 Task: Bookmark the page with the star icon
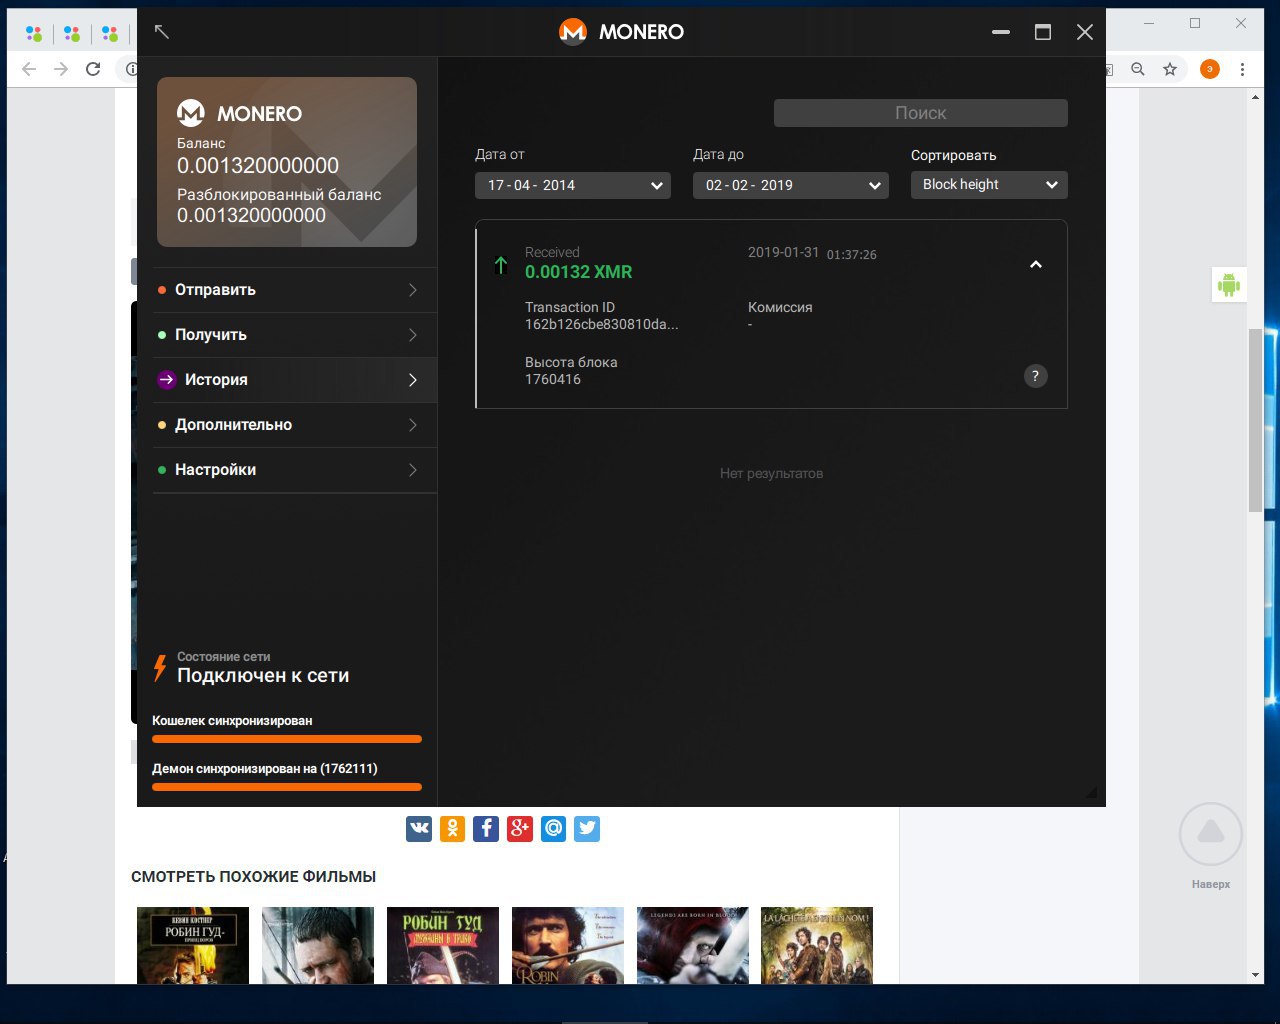[x=1170, y=69]
